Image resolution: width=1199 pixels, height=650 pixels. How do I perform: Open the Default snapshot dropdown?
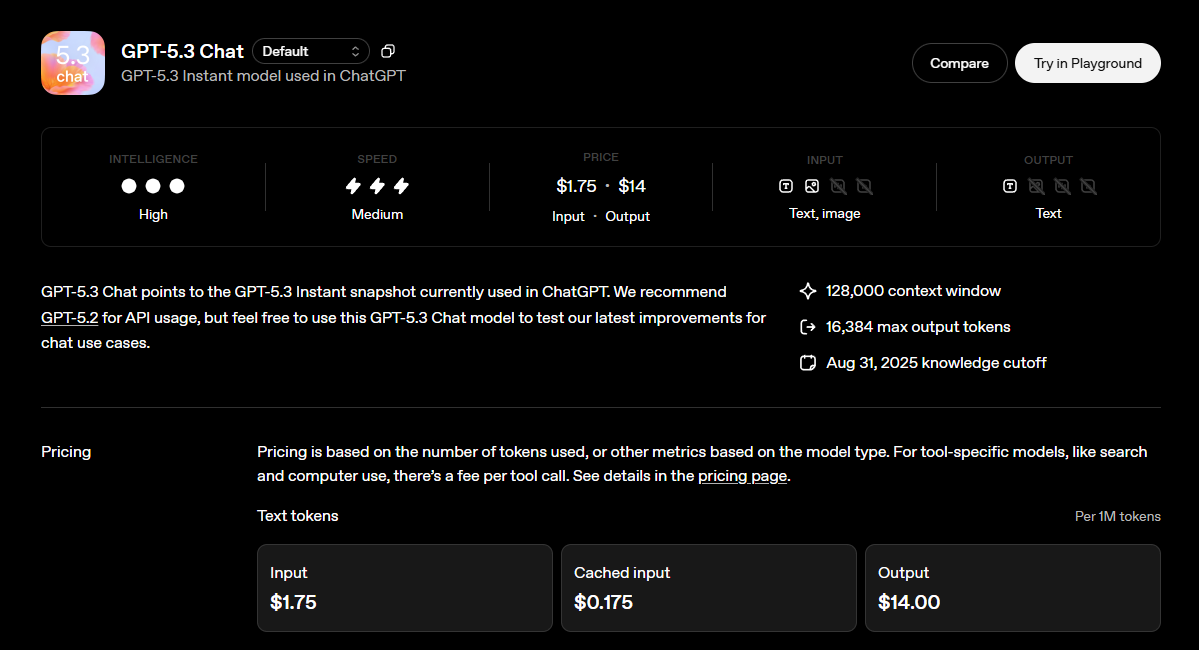tap(311, 50)
